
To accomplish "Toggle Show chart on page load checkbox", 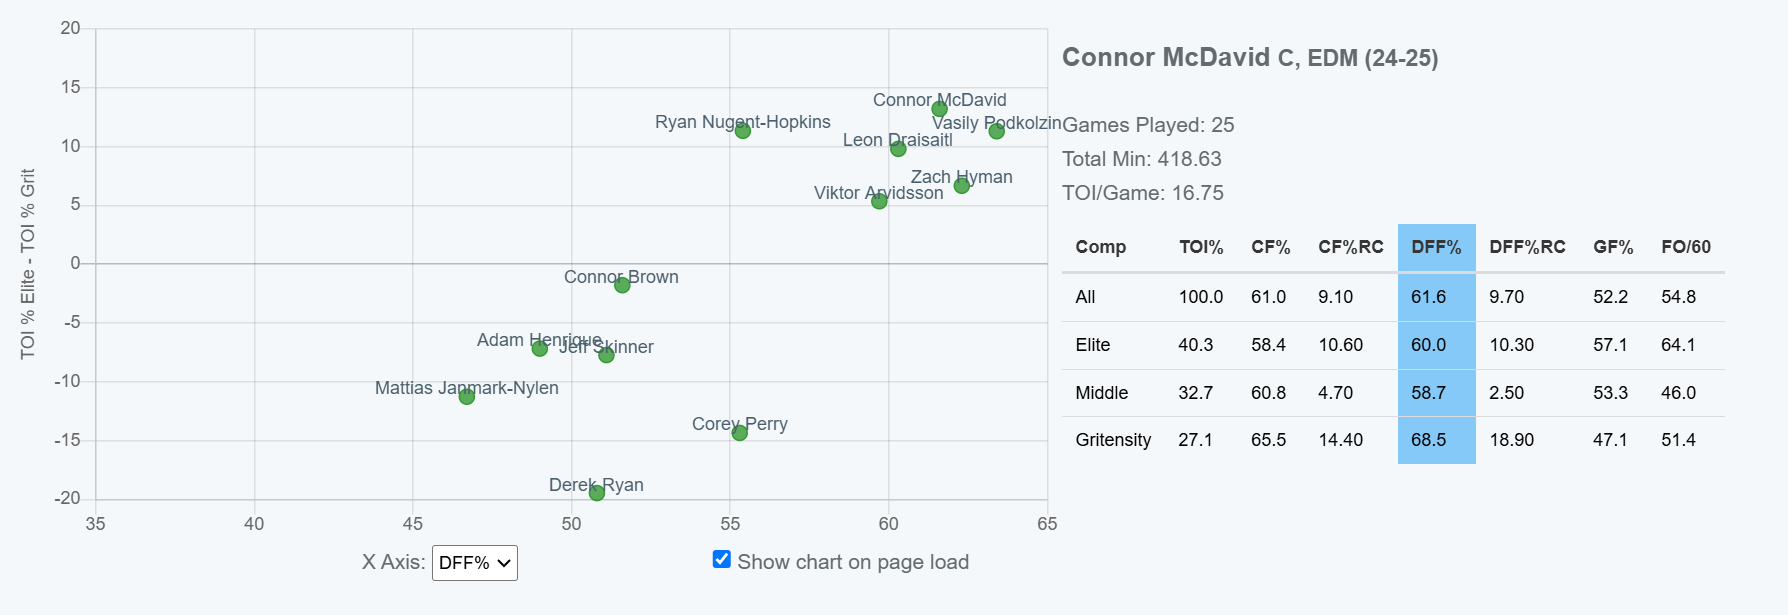I will click(x=722, y=559).
